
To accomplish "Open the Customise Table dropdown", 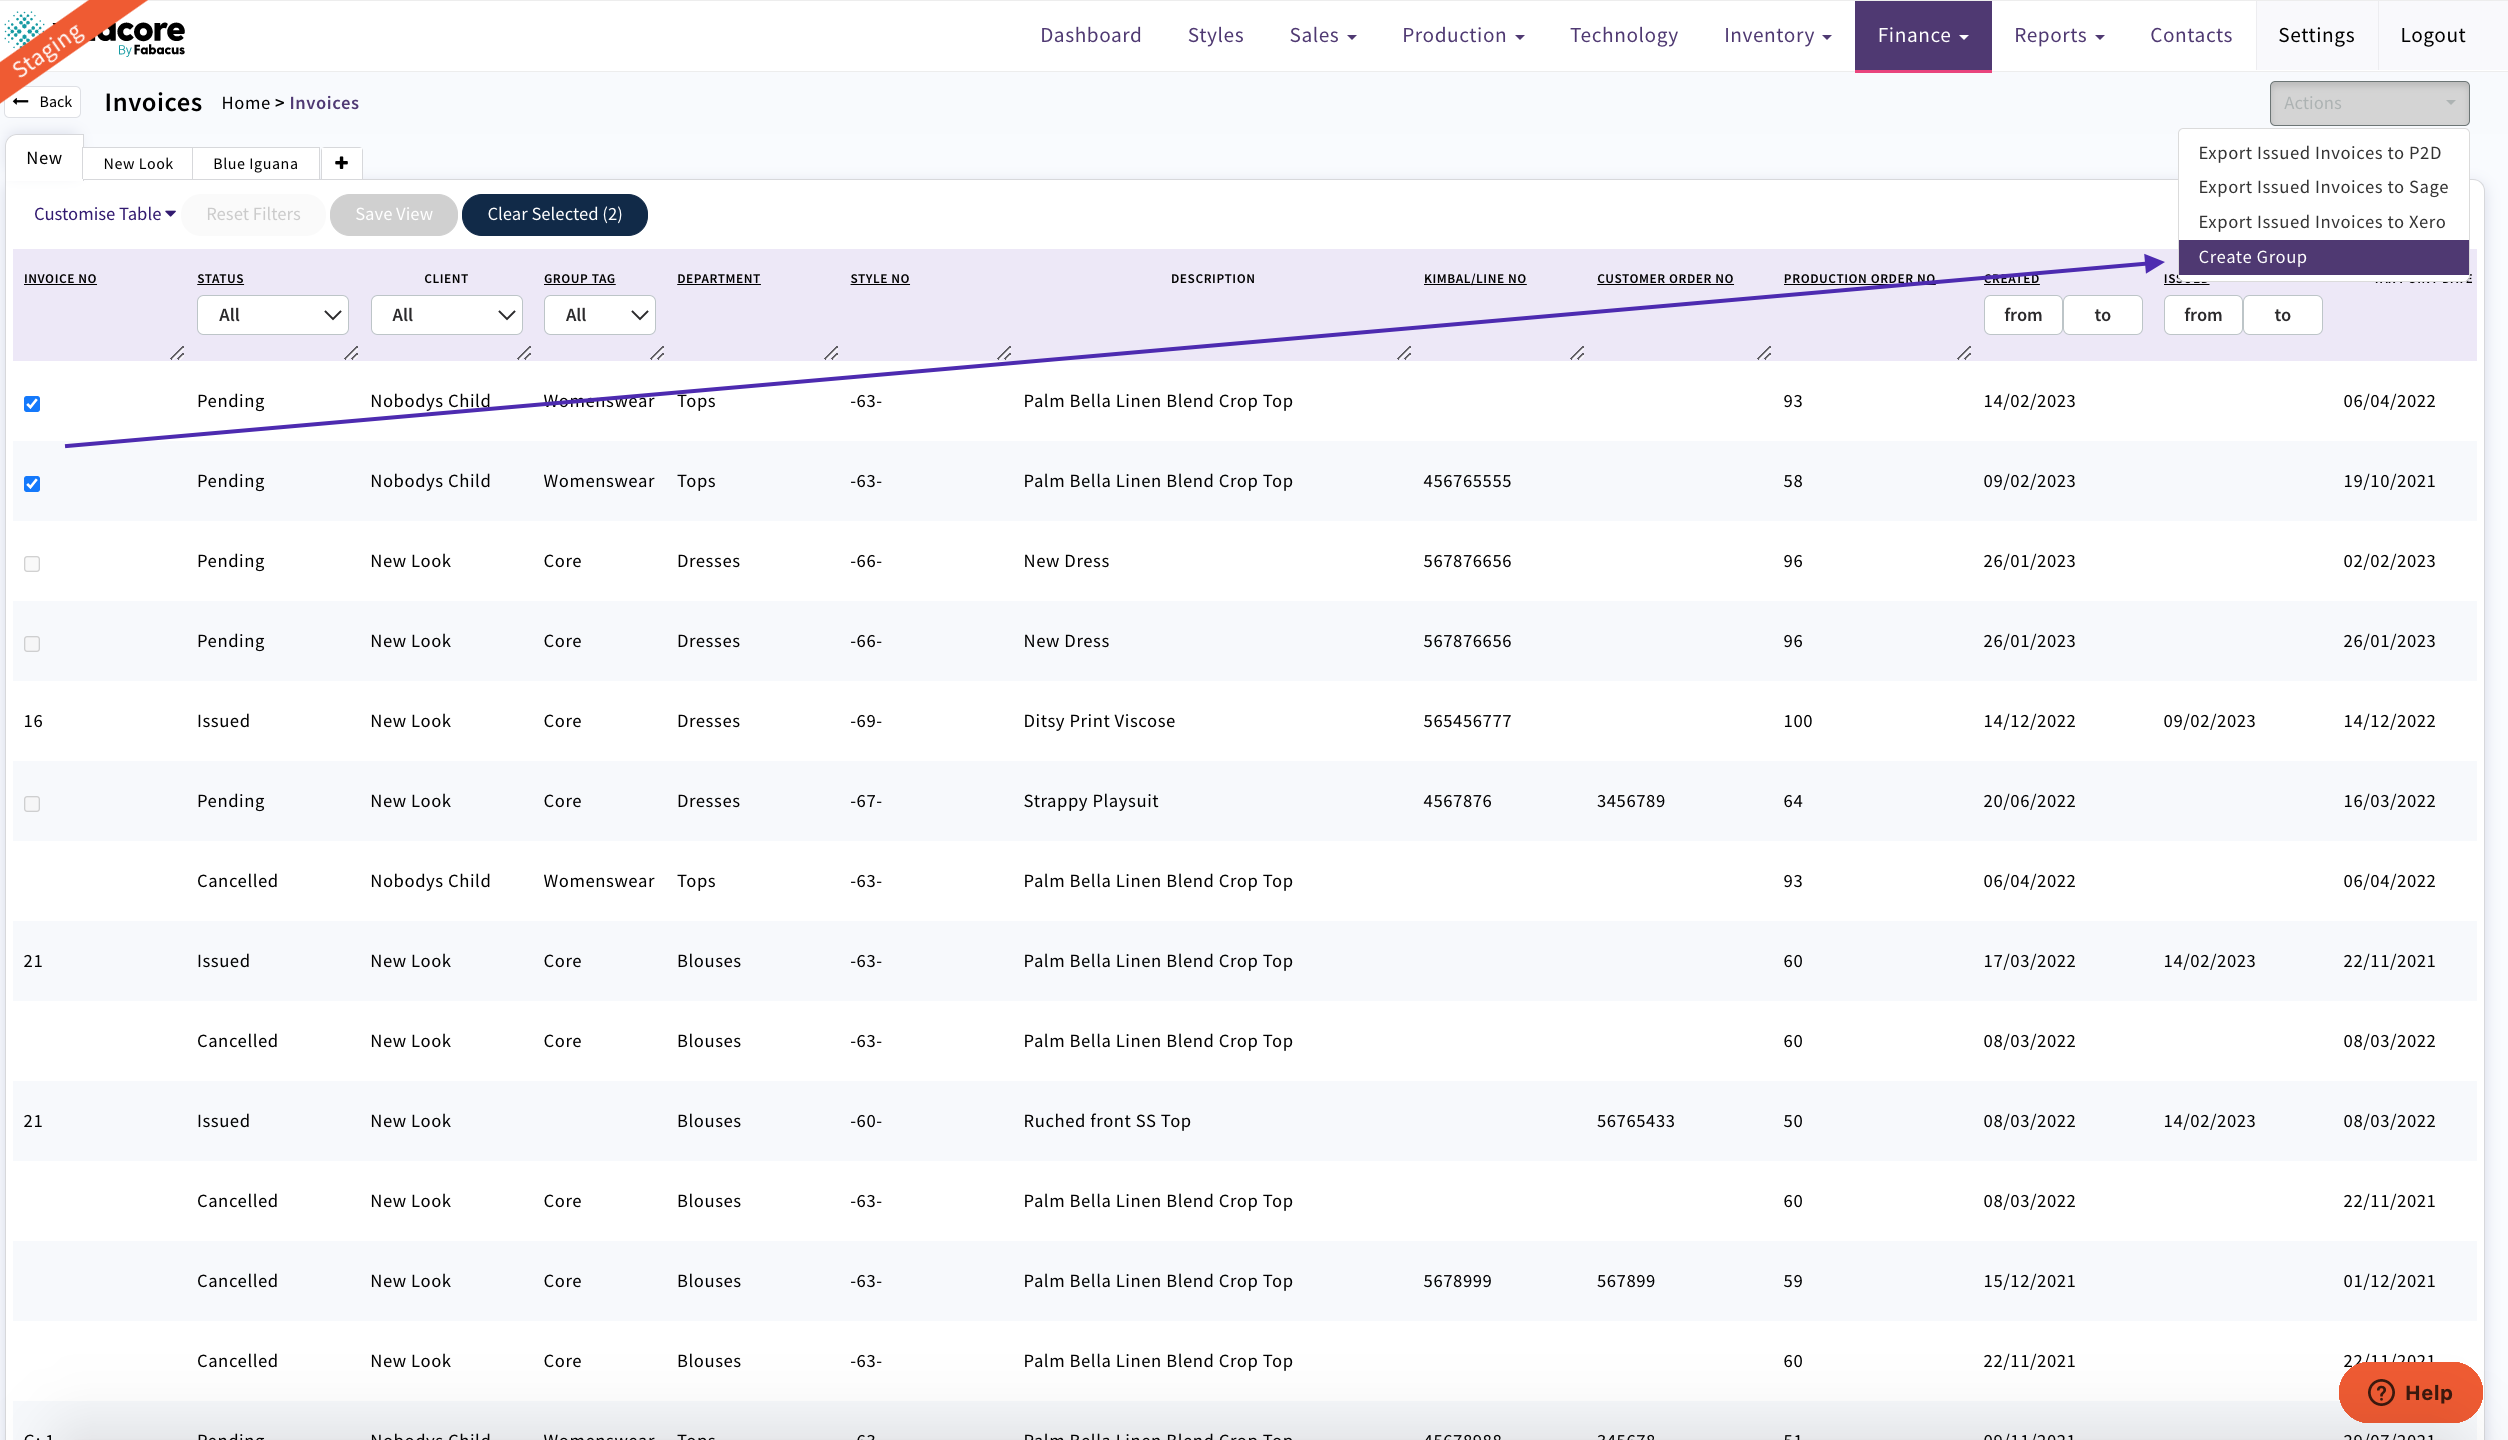I will tap(103, 213).
